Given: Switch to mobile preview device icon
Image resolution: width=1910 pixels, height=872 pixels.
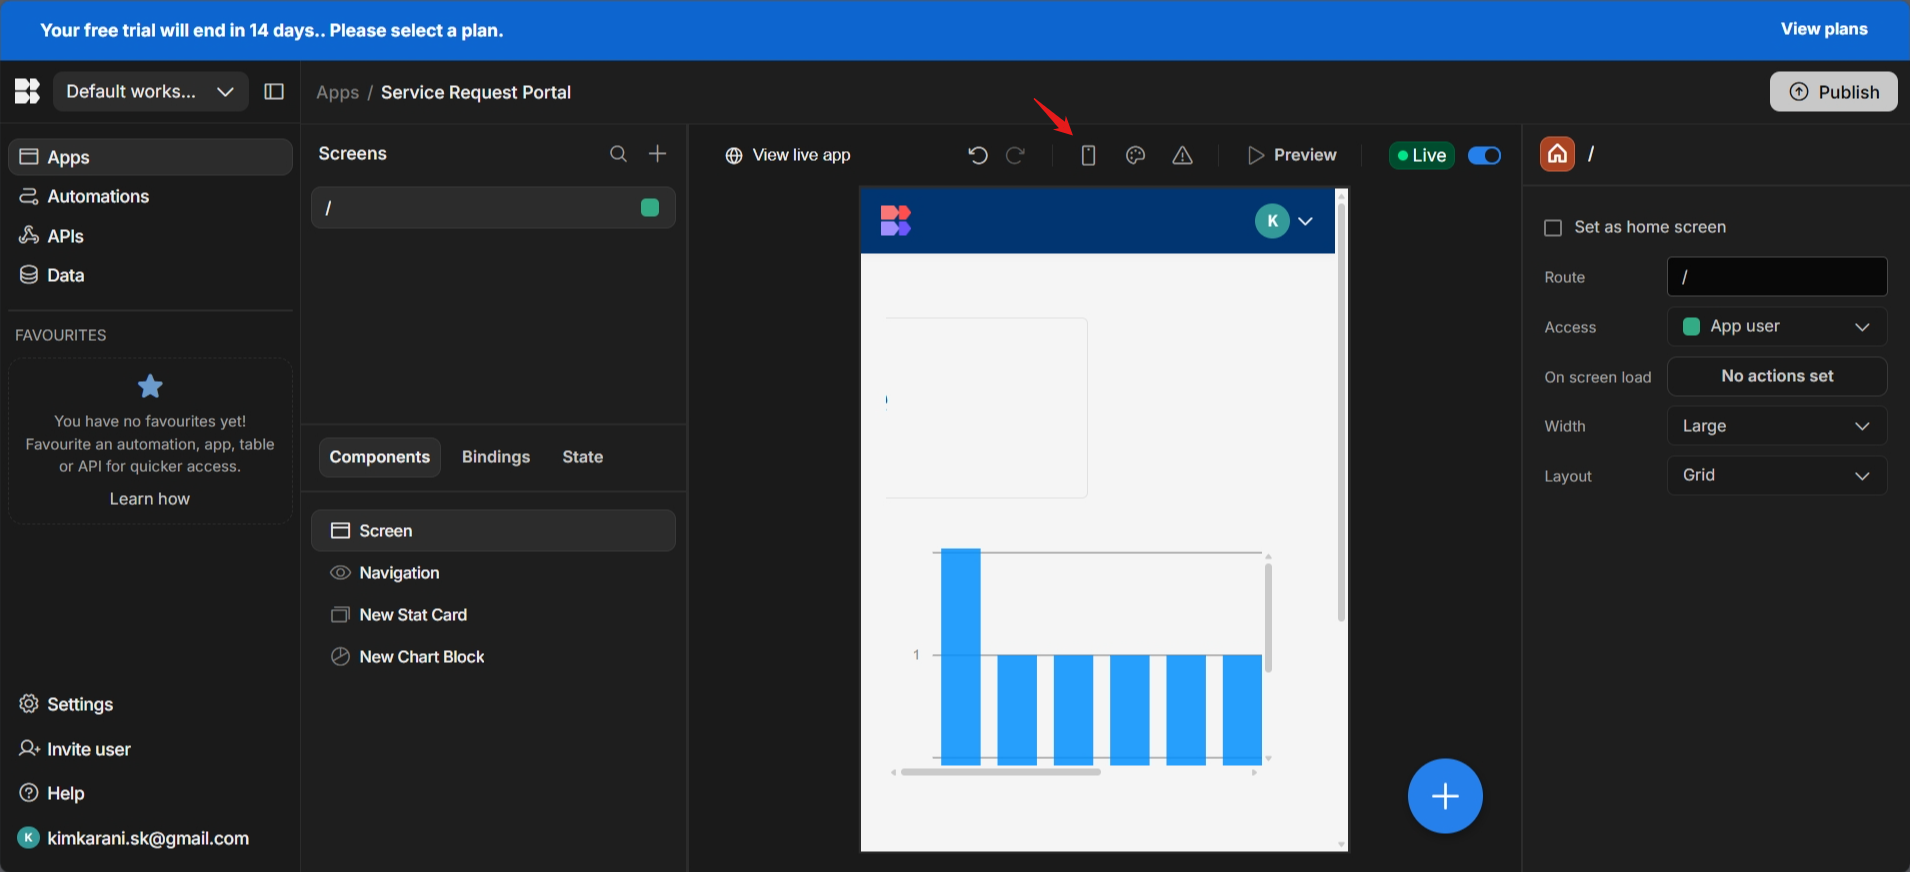Looking at the screenshot, I should pos(1088,155).
